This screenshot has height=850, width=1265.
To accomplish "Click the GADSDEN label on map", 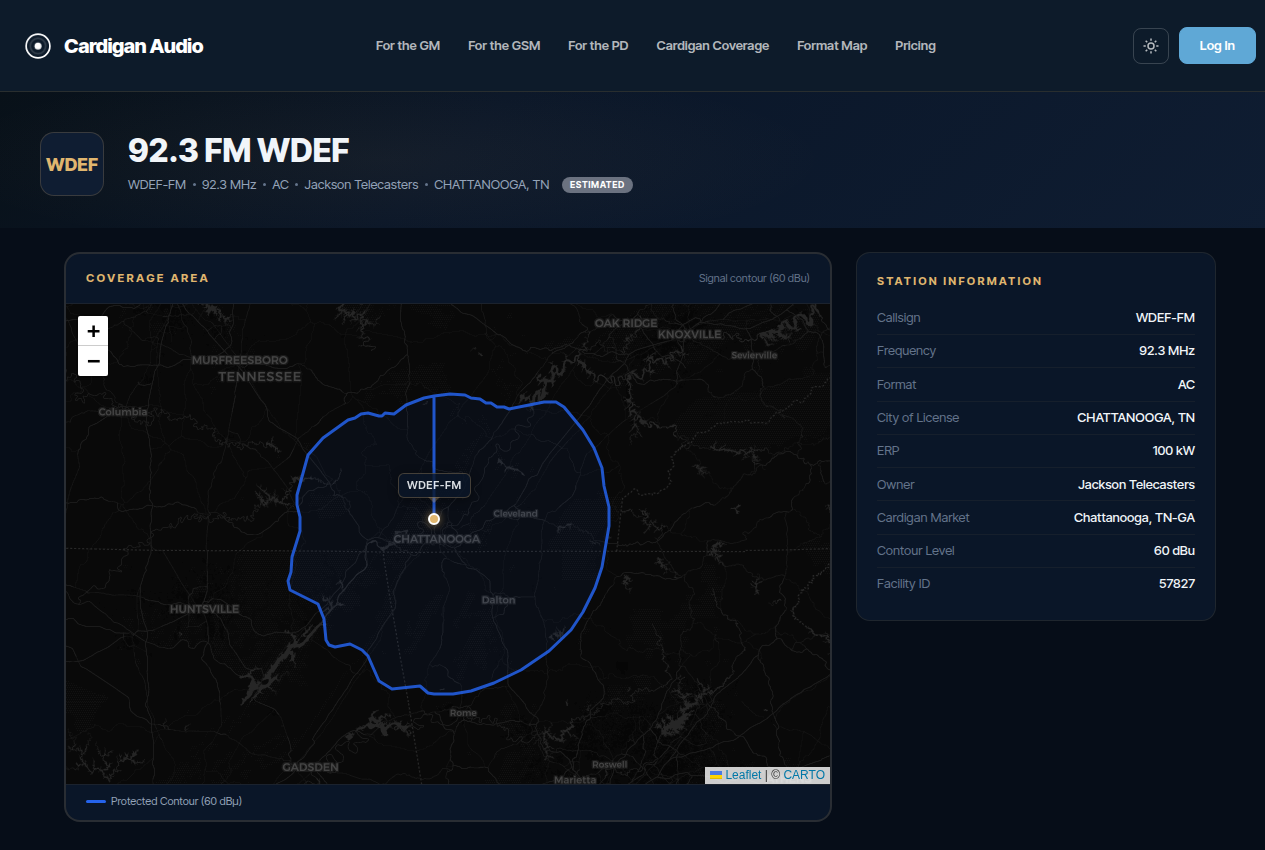I will (x=310, y=767).
